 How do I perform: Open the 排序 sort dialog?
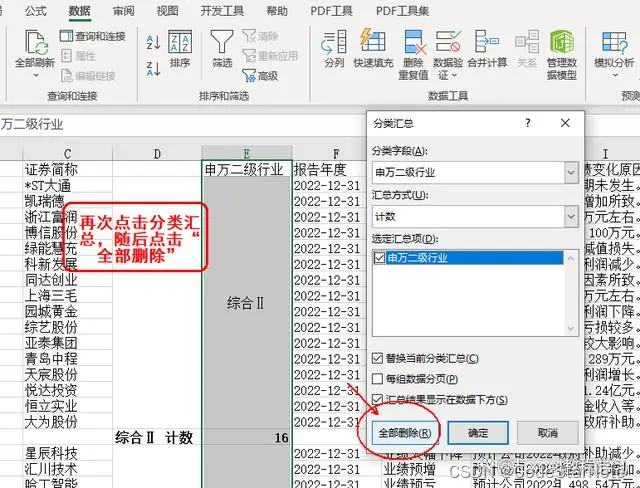(180, 48)
